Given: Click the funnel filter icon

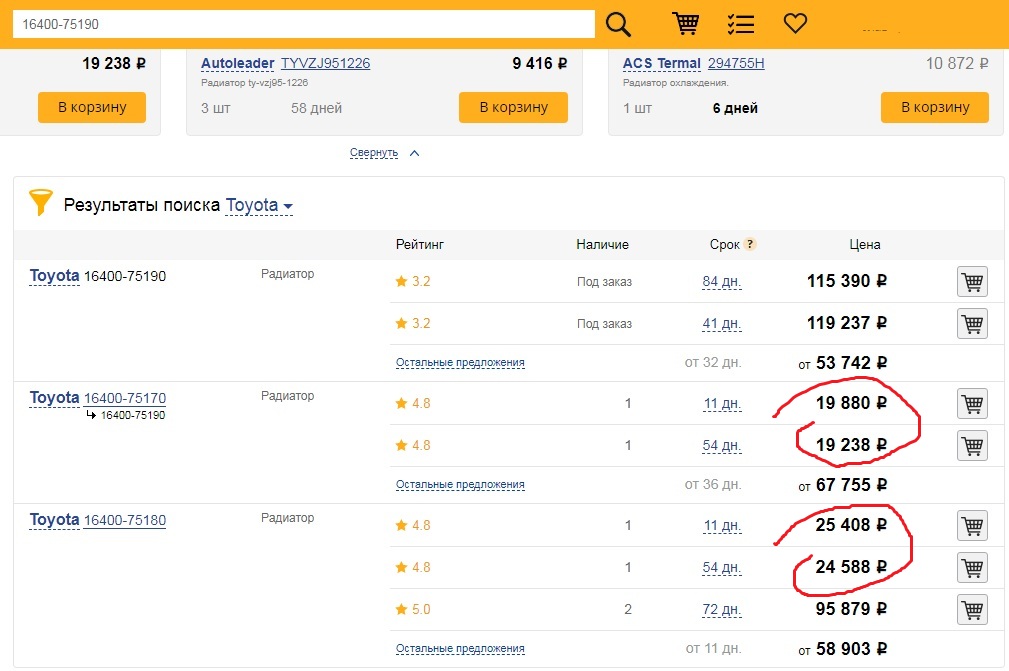Looking at the screenshot, I should pyautogui.click(x=40, y=203).
